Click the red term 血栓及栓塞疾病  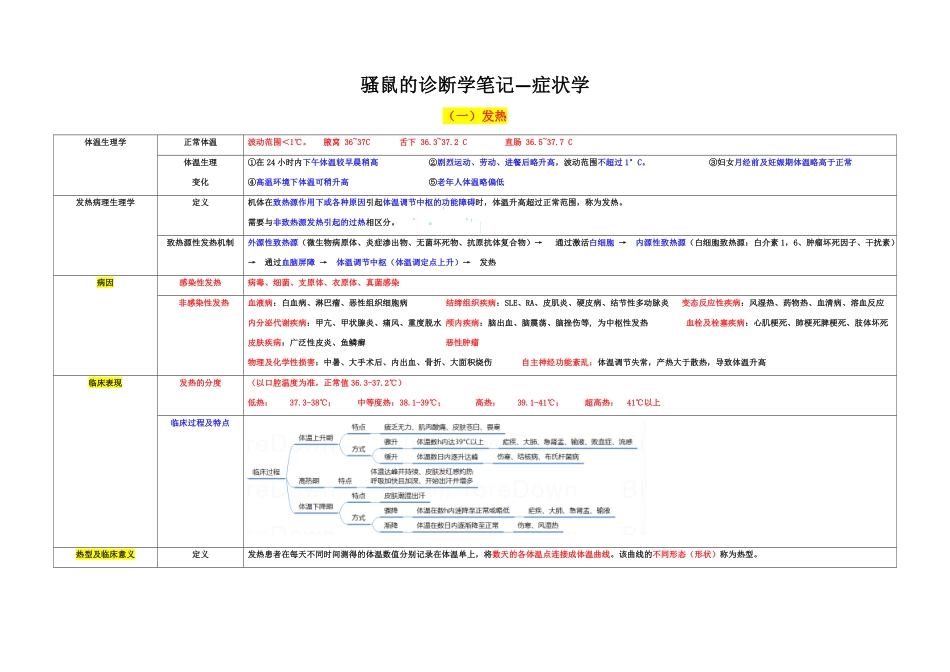tap(715, 323)
